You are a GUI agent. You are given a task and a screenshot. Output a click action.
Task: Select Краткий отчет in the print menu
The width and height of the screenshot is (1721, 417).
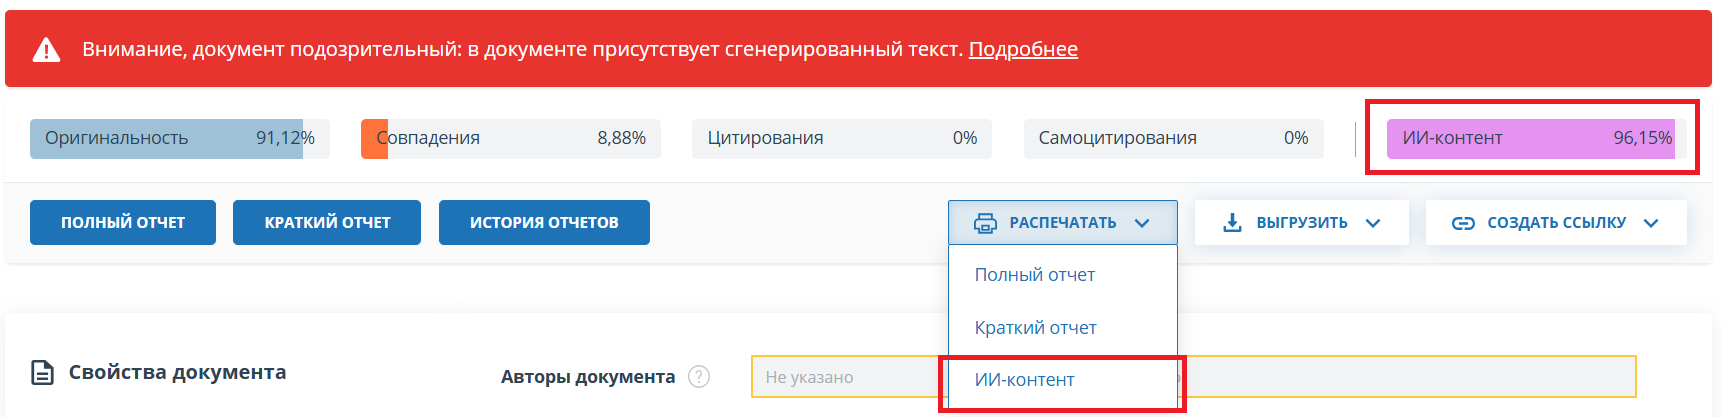click(x=1035, y=328)
